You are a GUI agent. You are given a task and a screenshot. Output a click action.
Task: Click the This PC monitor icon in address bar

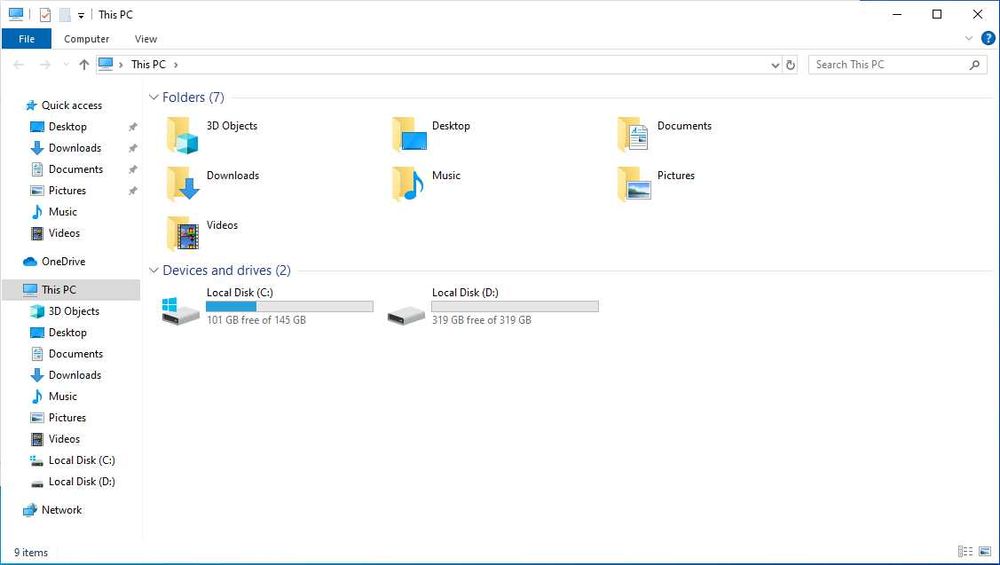pyautogui.click(x=106, y=64)
